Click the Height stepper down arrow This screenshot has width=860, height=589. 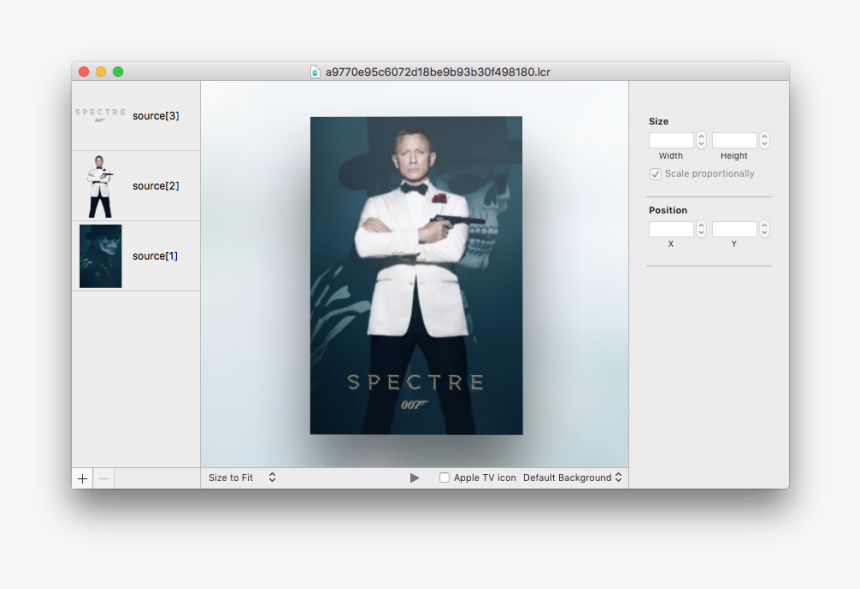[x=764, y=143]
